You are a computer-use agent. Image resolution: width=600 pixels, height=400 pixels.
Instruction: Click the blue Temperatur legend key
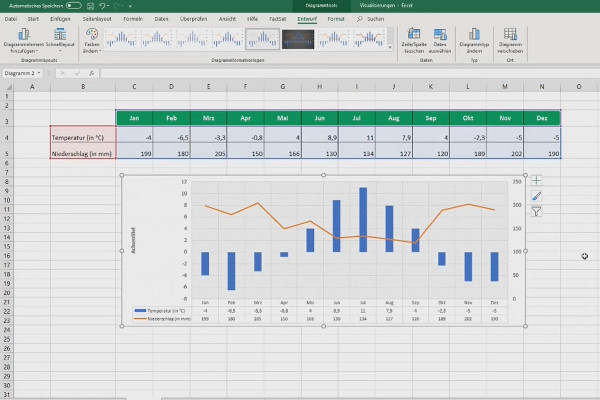tap(140, 310)
